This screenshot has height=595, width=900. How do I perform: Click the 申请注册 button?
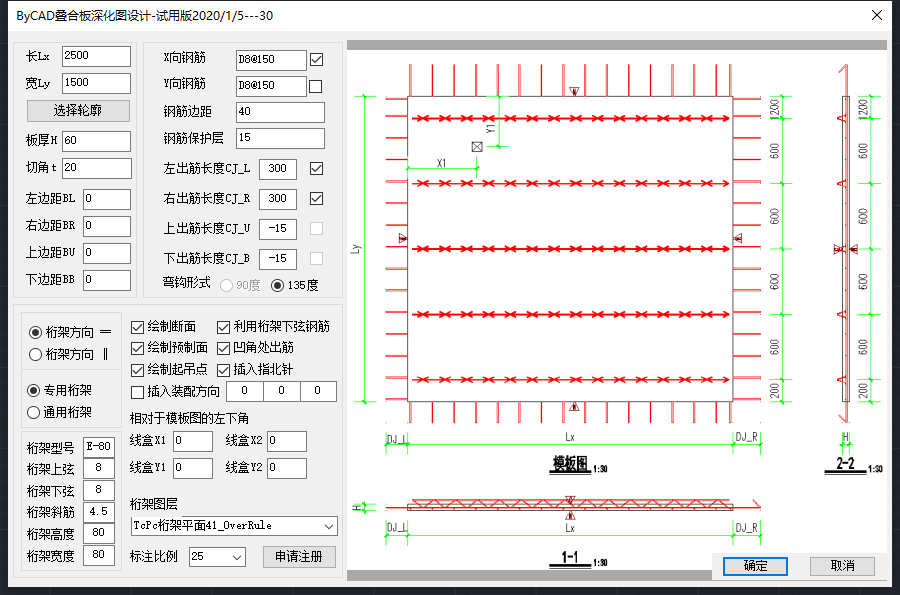coord(299,557)
